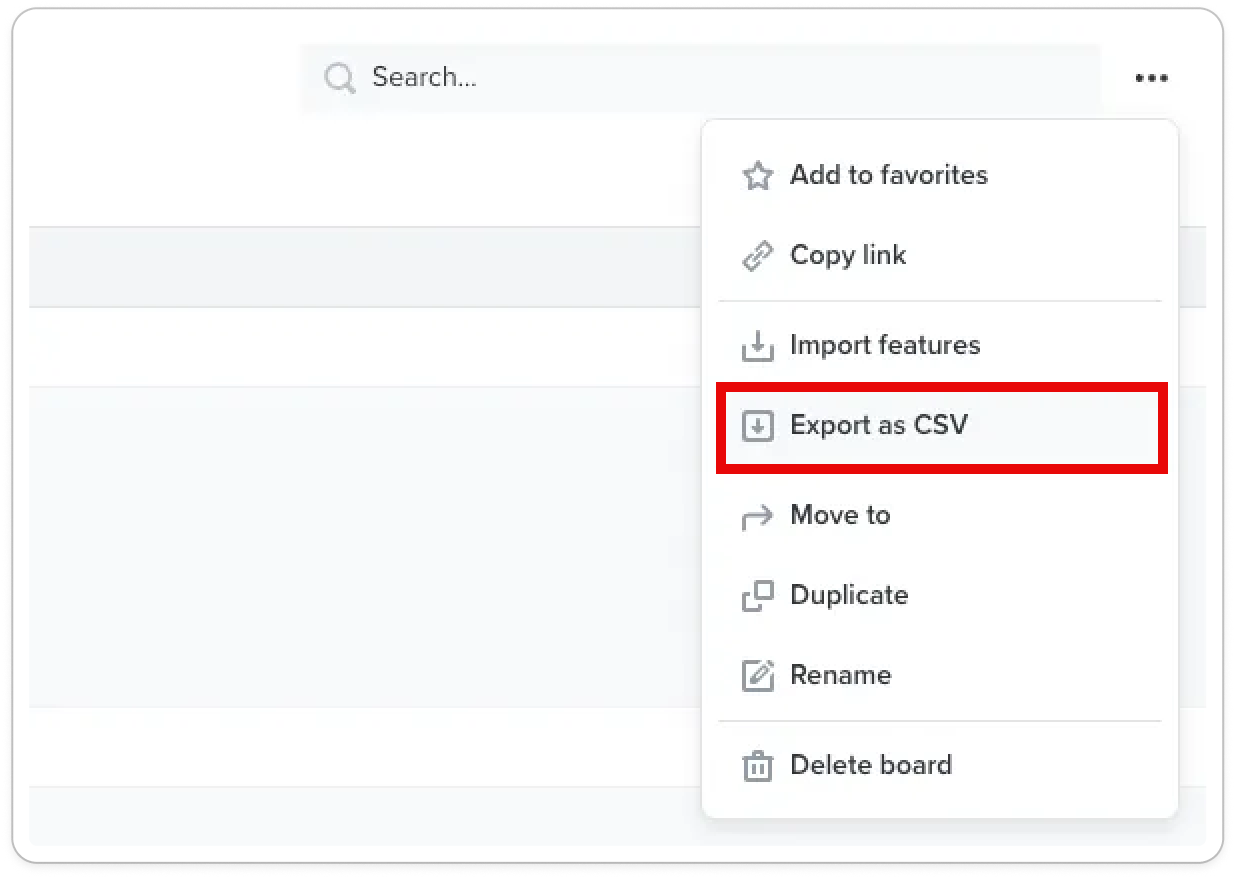The height and width of the screenshot is (878, 1234).
Task: Click the overlapping squares icon beside Duplicate
Action: click(757, 596)
